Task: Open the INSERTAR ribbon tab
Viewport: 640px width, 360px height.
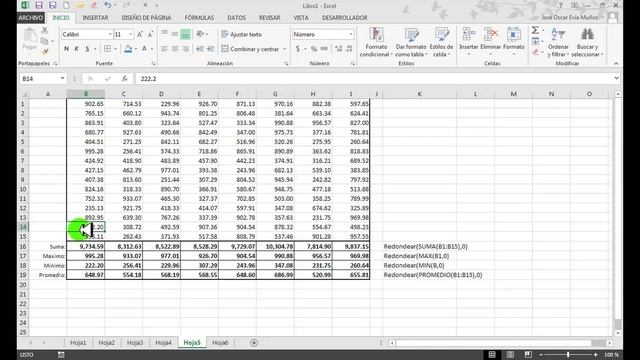Action: point(95,18)
